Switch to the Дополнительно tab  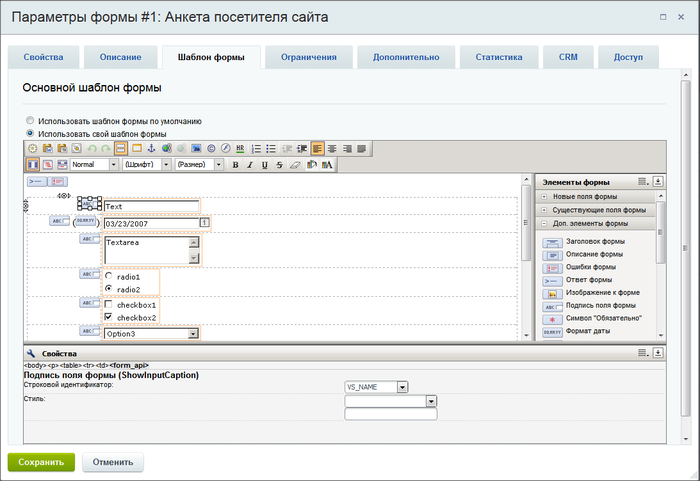406,57
